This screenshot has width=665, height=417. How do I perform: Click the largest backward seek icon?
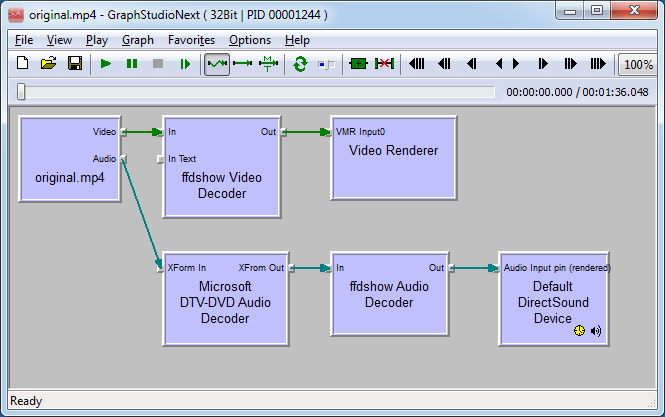[x=416, y=64]
